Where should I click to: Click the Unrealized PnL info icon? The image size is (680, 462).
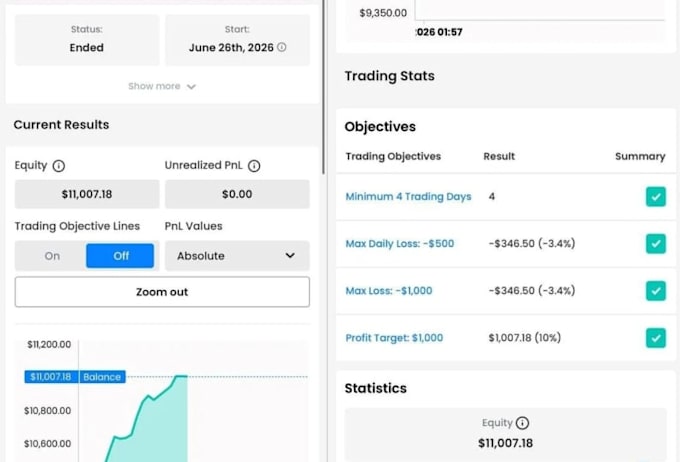click(254, 166)
